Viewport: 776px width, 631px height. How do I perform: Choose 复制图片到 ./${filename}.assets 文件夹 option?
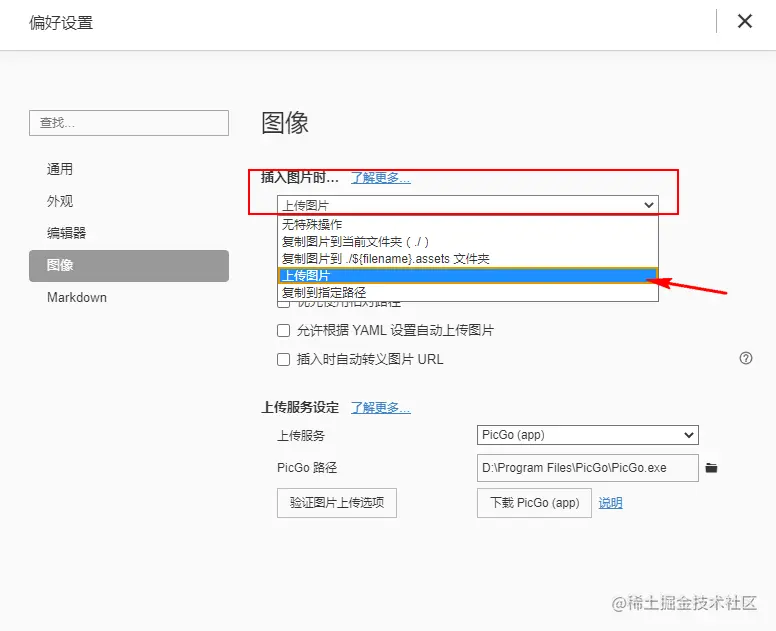(x=468, y=258)
